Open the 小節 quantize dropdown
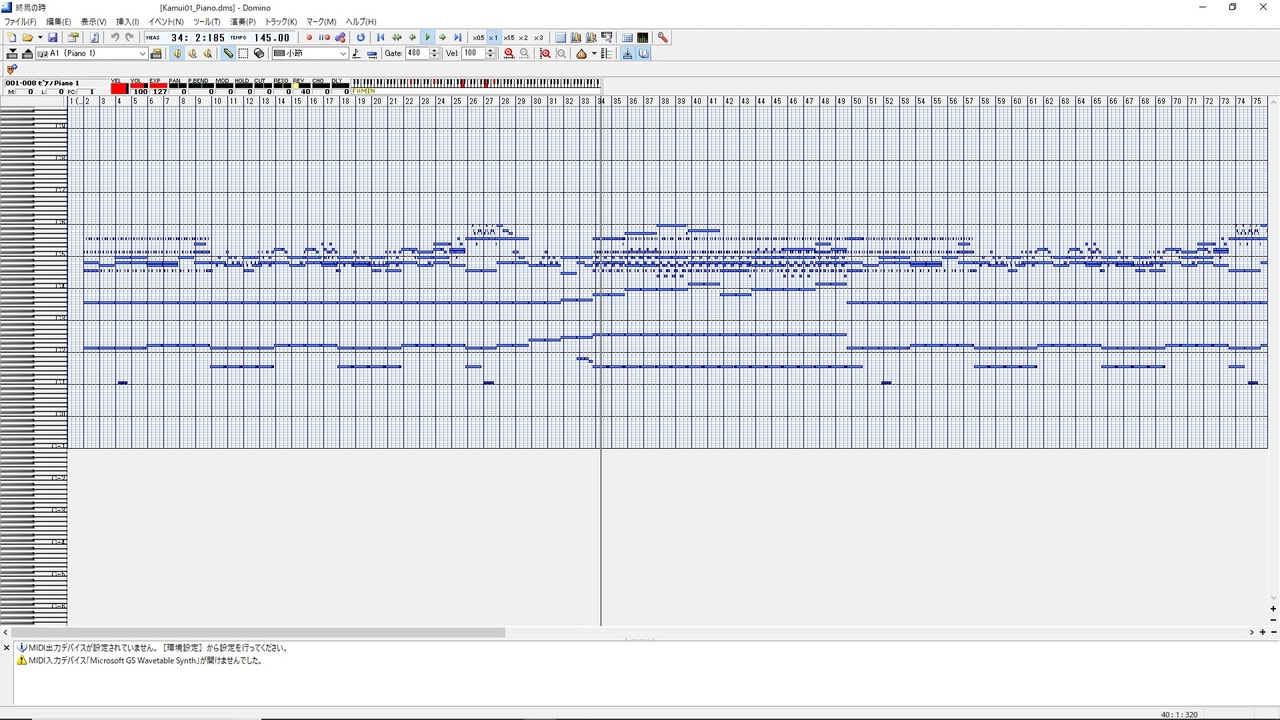 click(310, 53)
